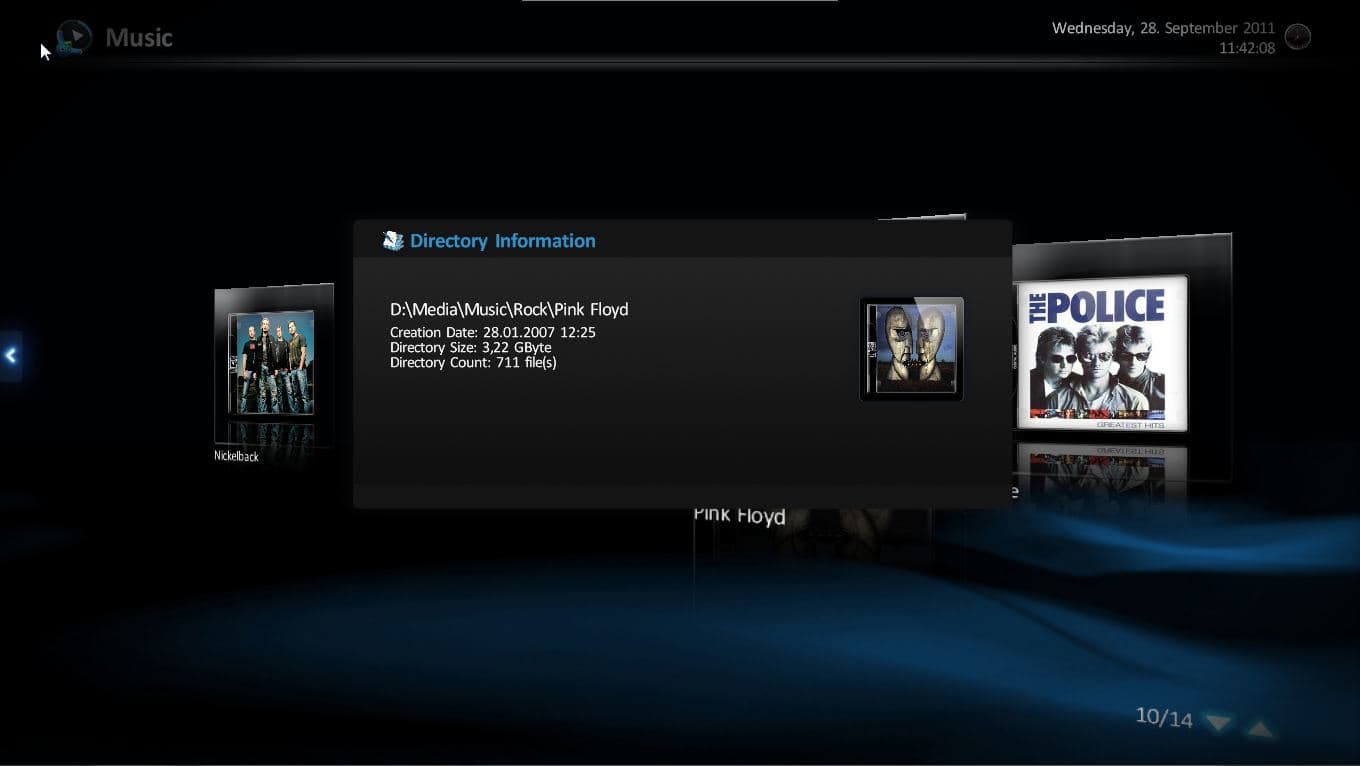Click Directory Size: 3,22 GByte line
The height and width of the screenshot is (766, 1360).
(471, 347)
